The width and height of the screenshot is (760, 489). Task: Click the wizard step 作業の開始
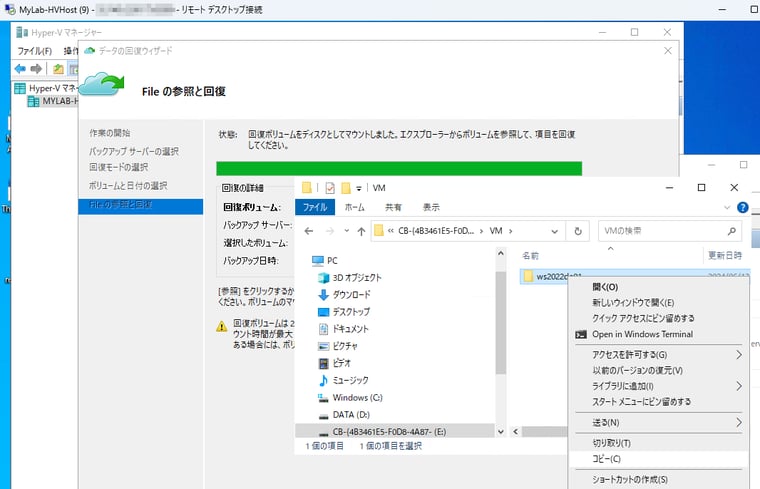(x=110, y=133)
